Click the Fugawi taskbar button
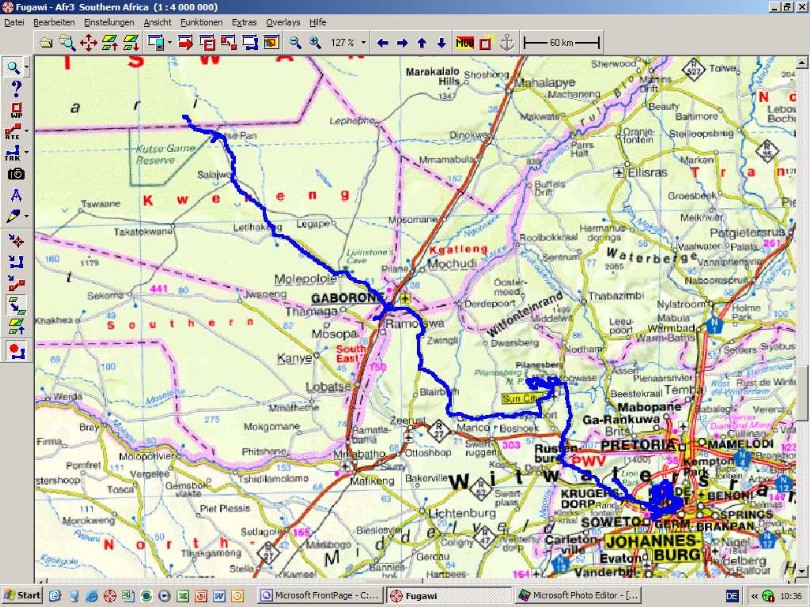This screenshot has height=607, width=810. (449, 595)
